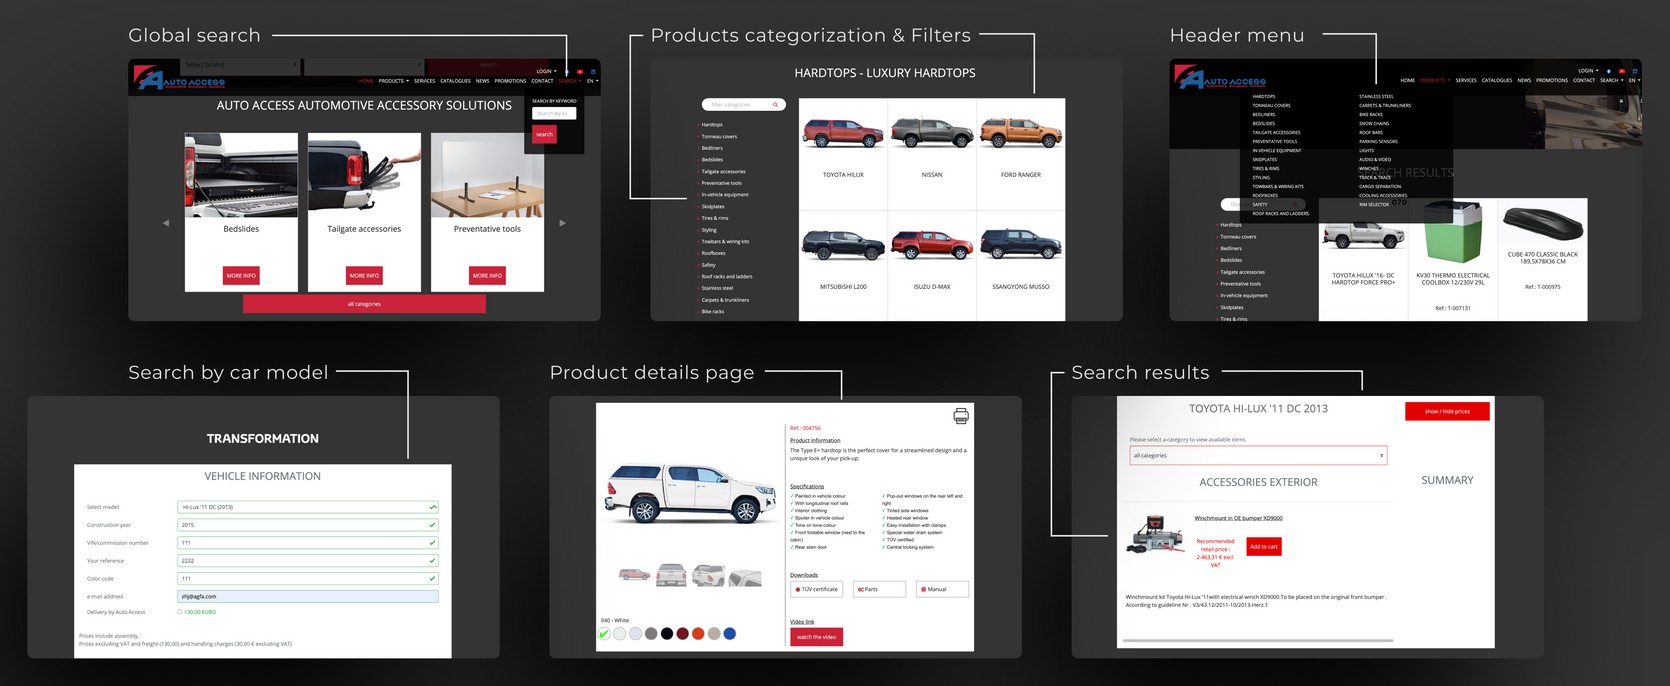Show next categories with carousel right arrow
Screen dimensions: 1670x686
tap(562, 223)
